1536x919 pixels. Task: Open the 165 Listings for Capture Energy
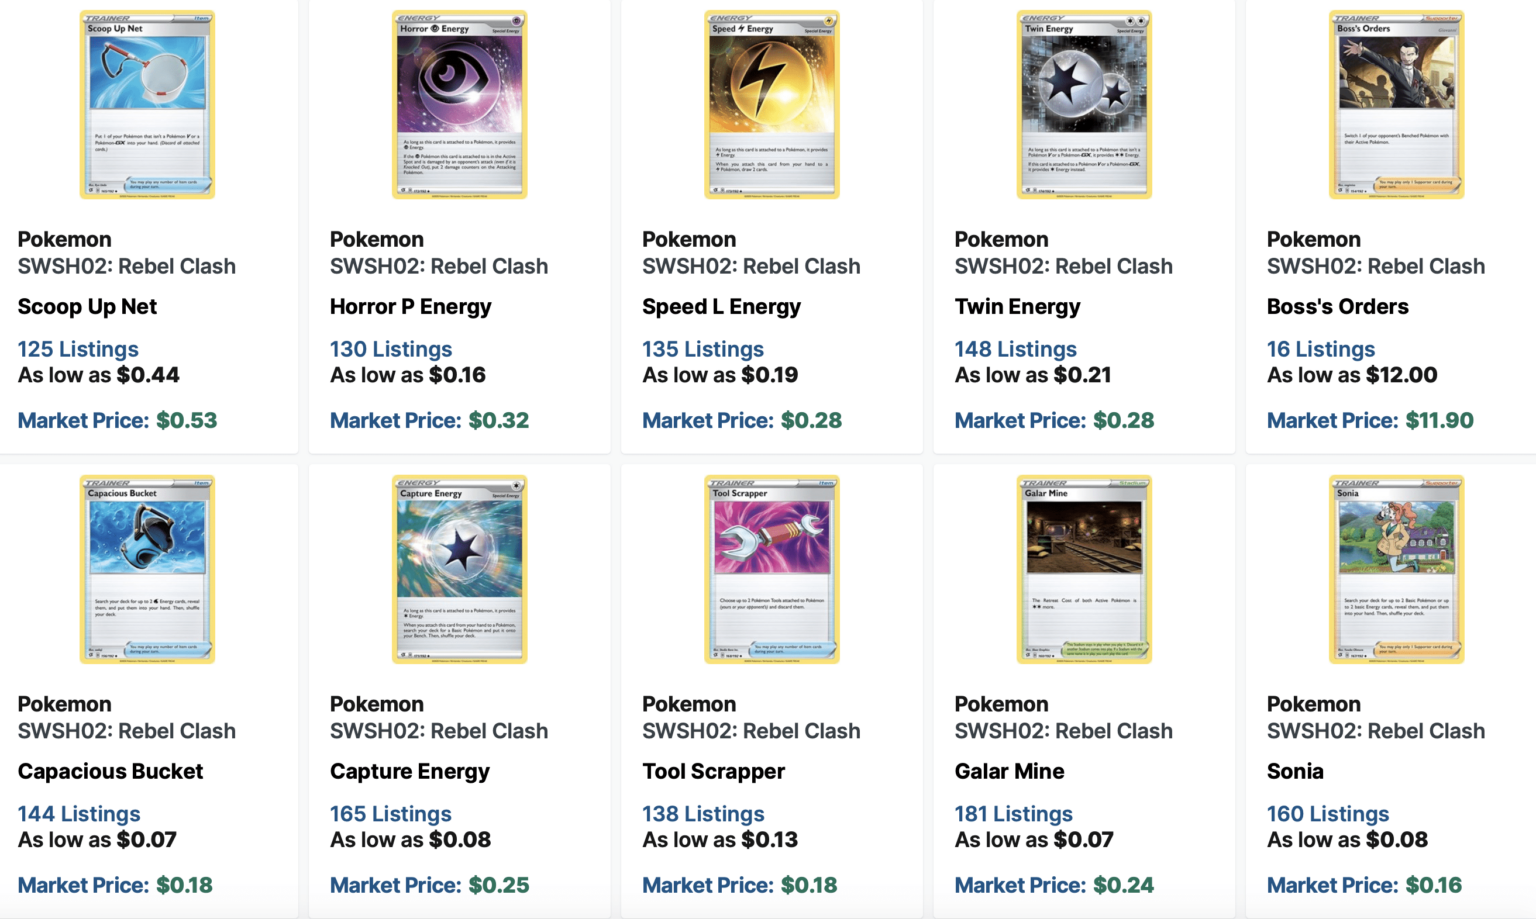[390, 813]
